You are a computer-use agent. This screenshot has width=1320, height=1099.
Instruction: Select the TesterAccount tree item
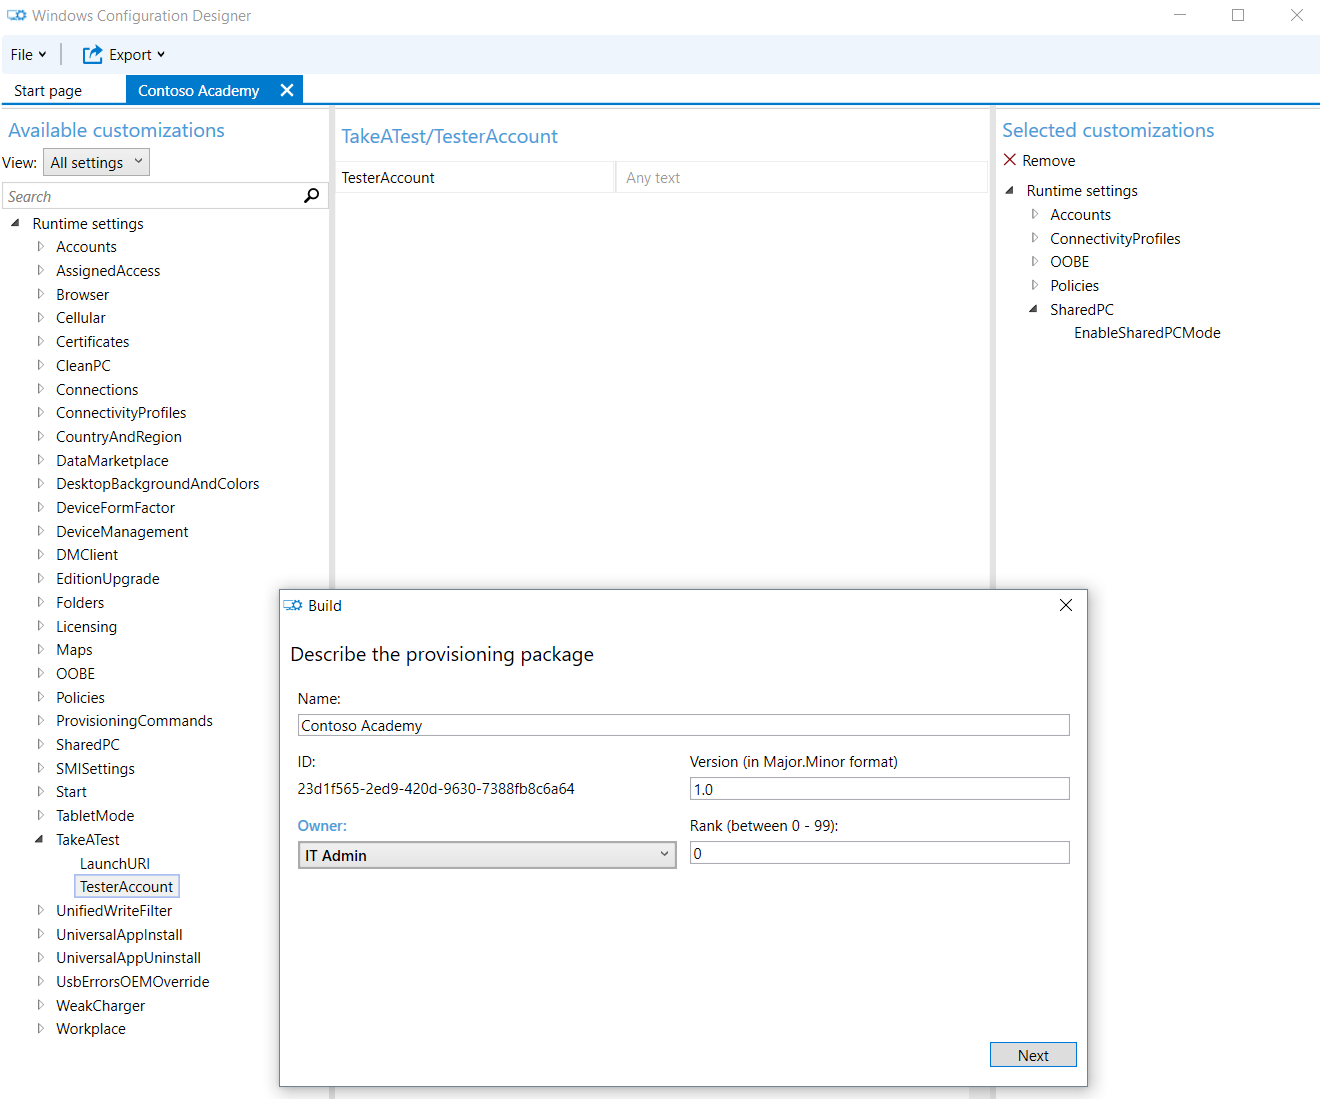[x=126, y=887]
